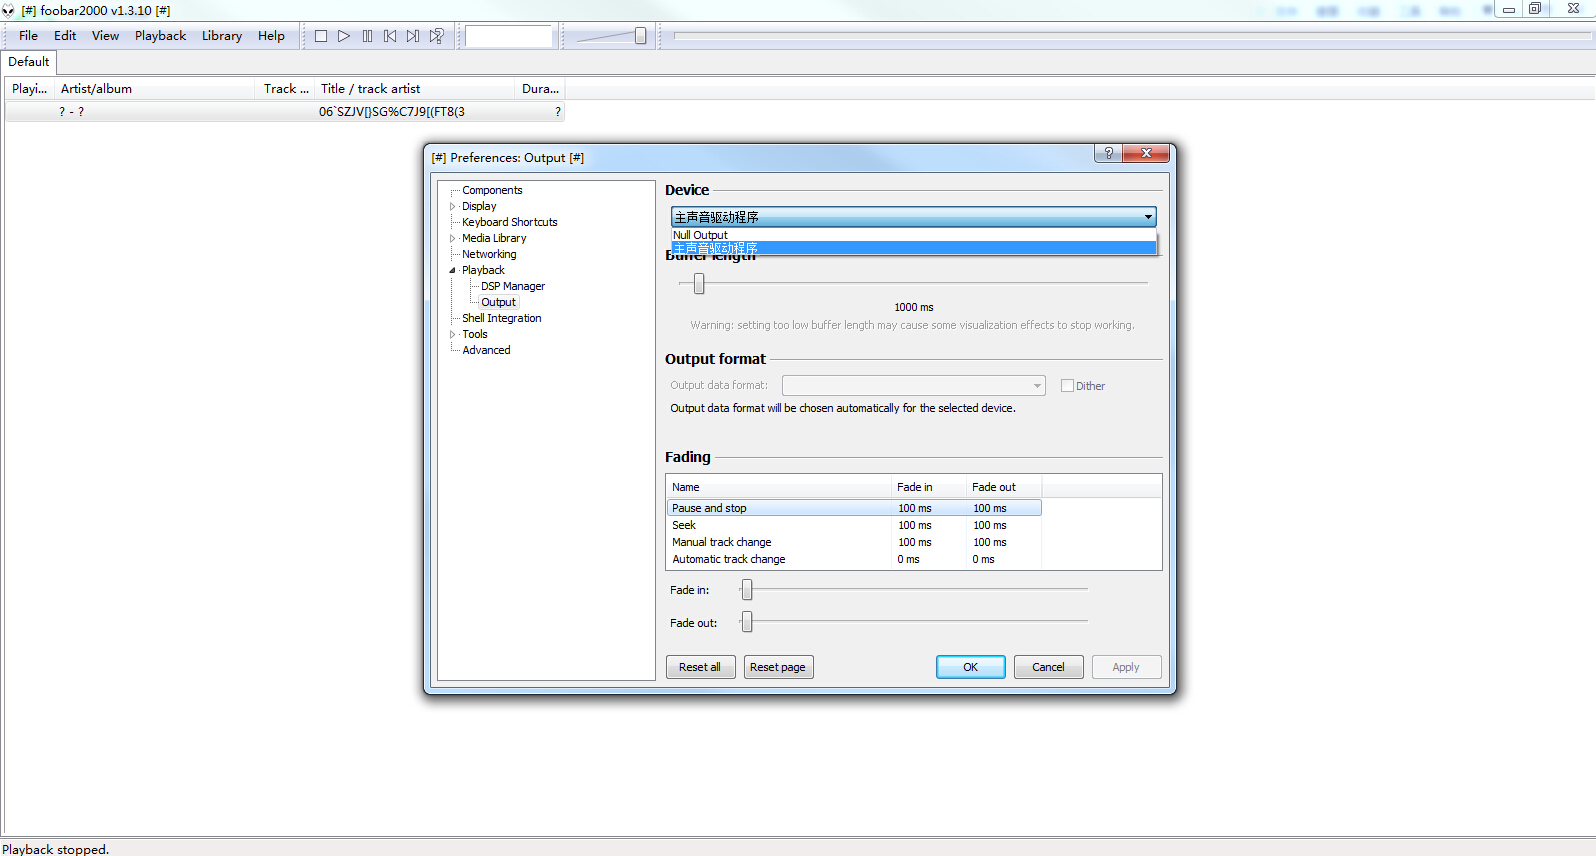
Task: Confirm preferences with the OK button
Action: click(x=970, y=667)
